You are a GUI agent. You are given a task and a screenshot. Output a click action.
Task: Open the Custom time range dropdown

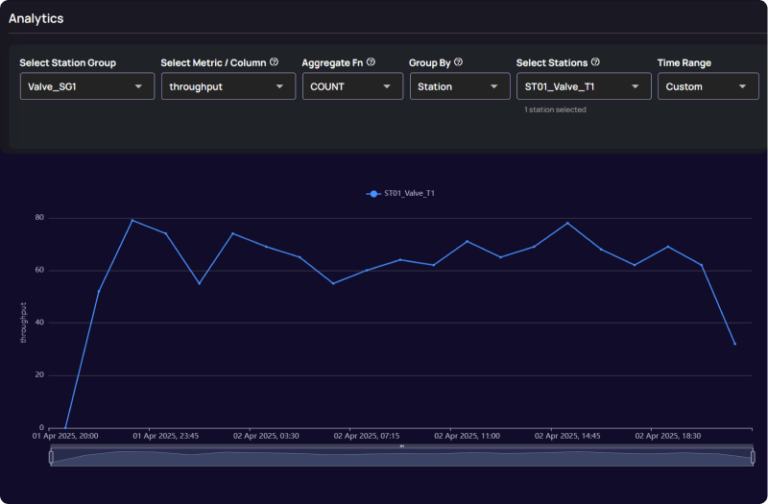(x=706, y=87)
